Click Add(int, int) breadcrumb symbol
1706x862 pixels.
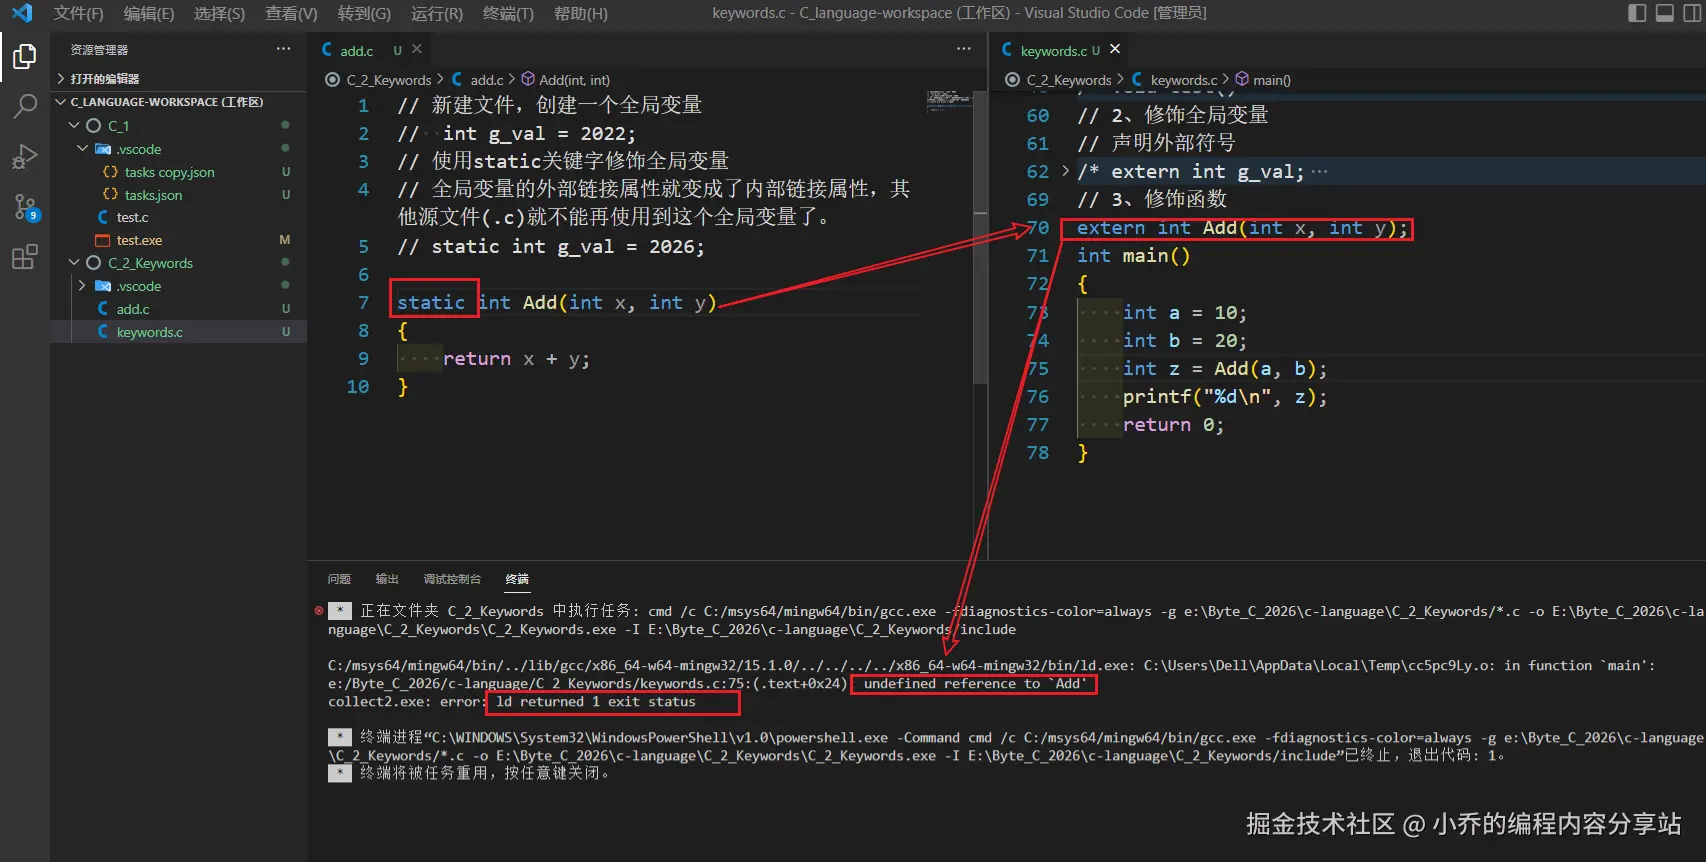click(574, 80)
